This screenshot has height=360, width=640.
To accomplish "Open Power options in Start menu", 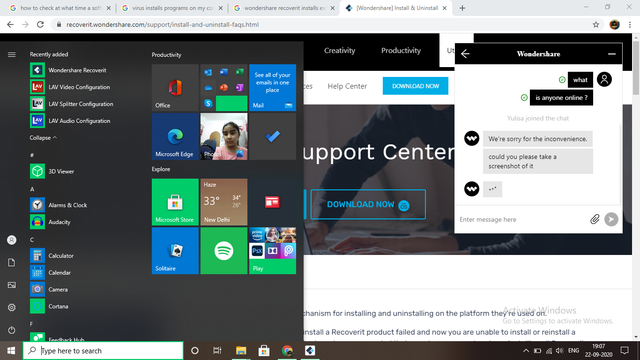I will (11, 330).
